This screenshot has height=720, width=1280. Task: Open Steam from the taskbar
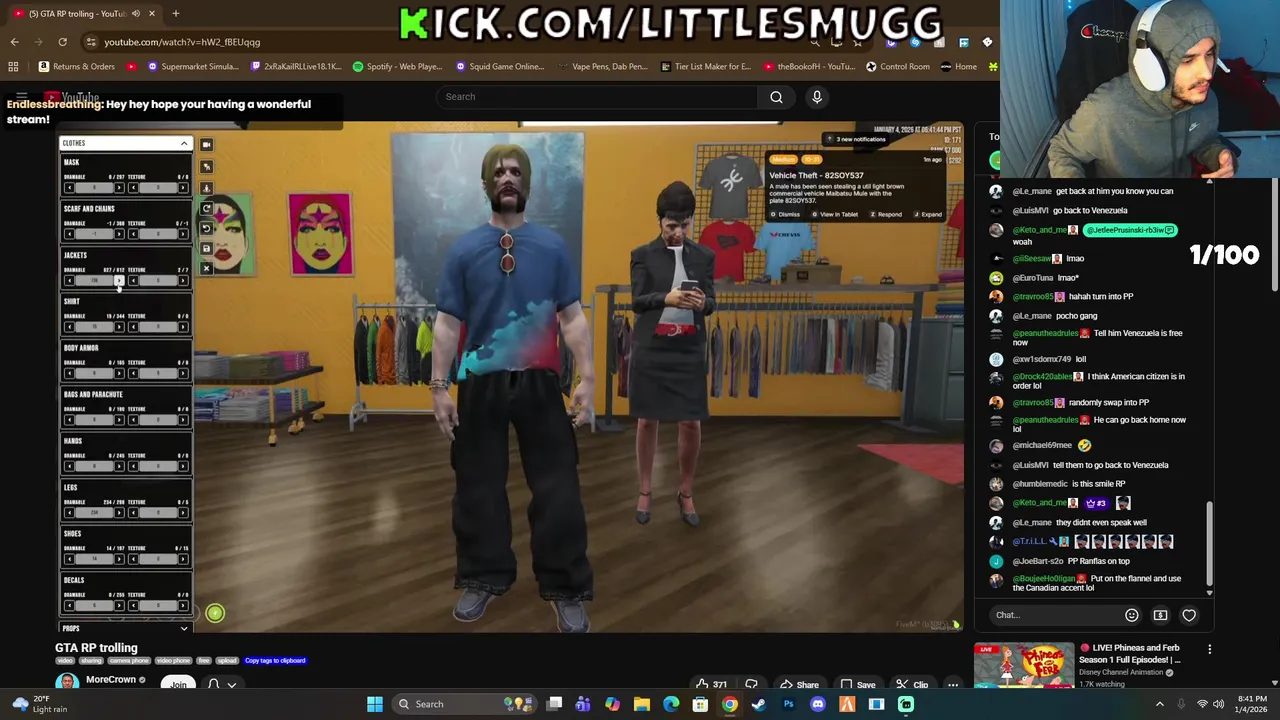point(759,704)
